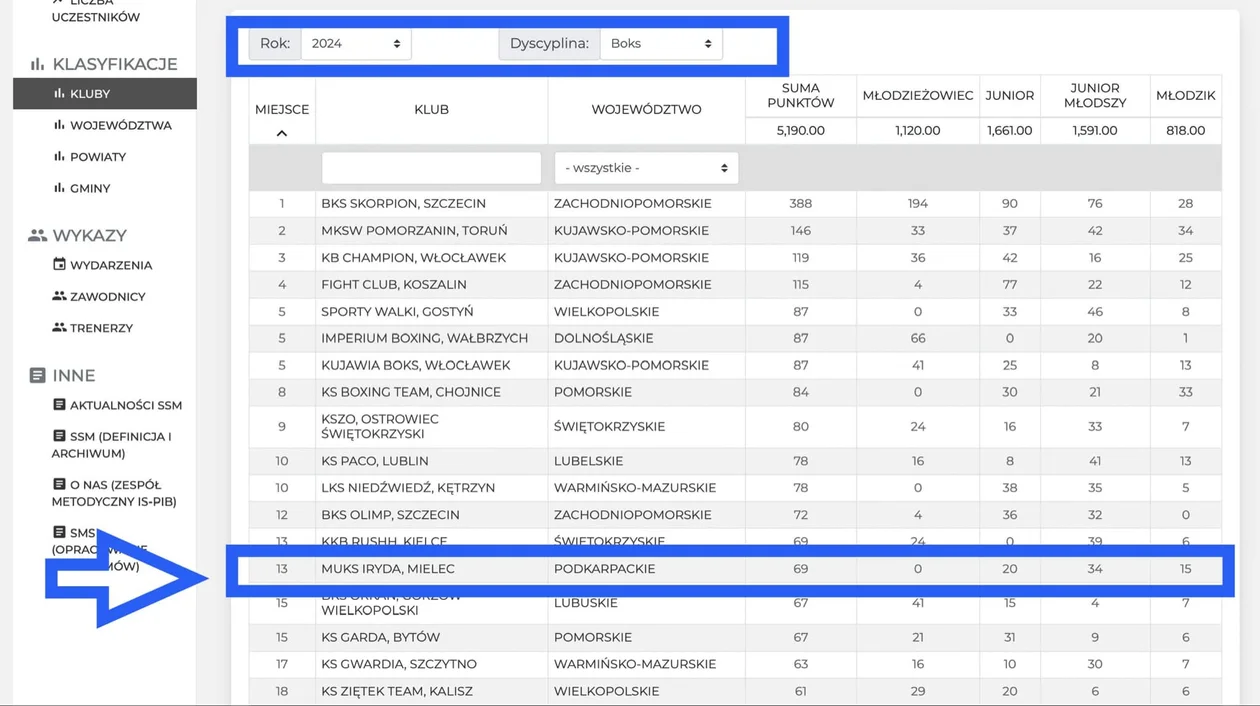
Task: Click the Powiaty bar chart icon
Action: [59, 156]
